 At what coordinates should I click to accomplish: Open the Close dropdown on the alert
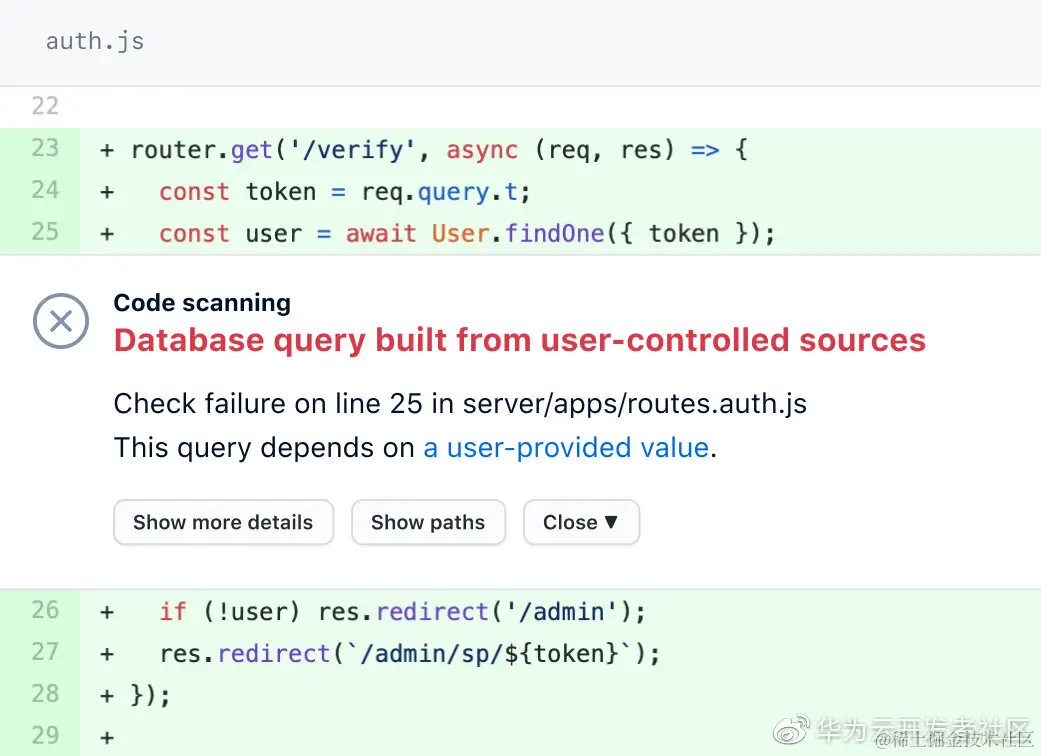tap(581, 522)
